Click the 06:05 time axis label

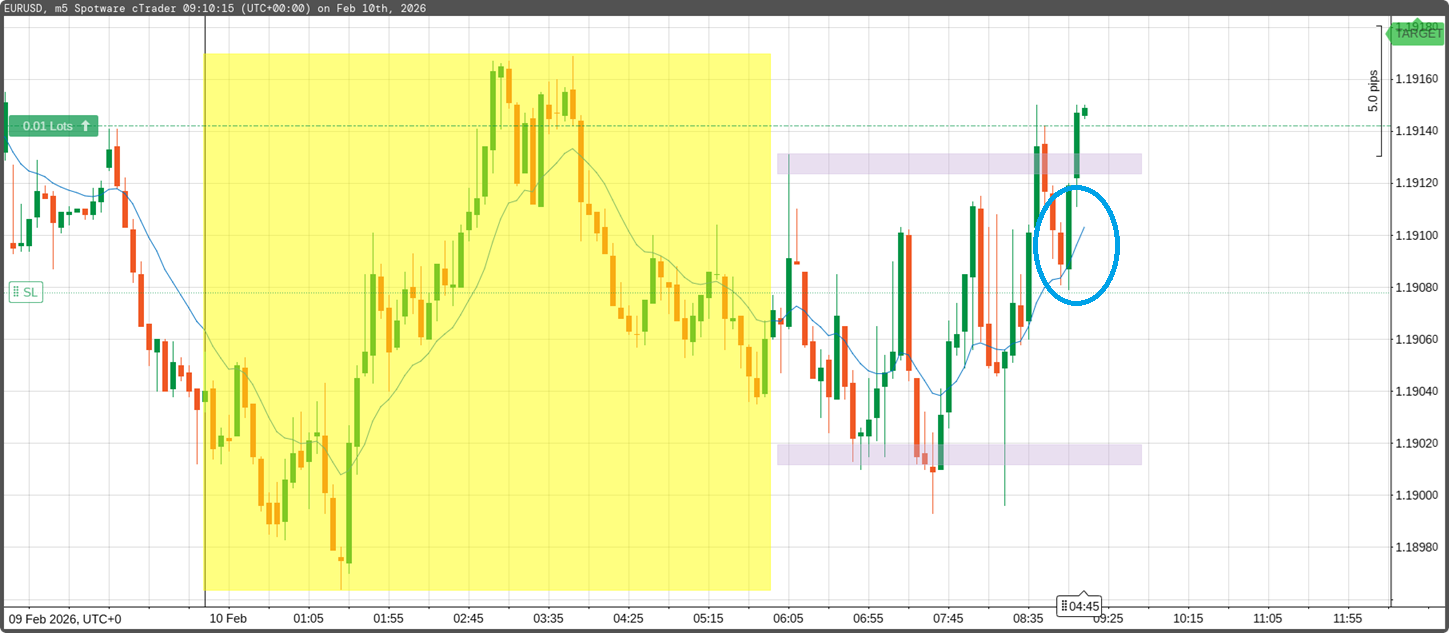(x=788, y=619)
